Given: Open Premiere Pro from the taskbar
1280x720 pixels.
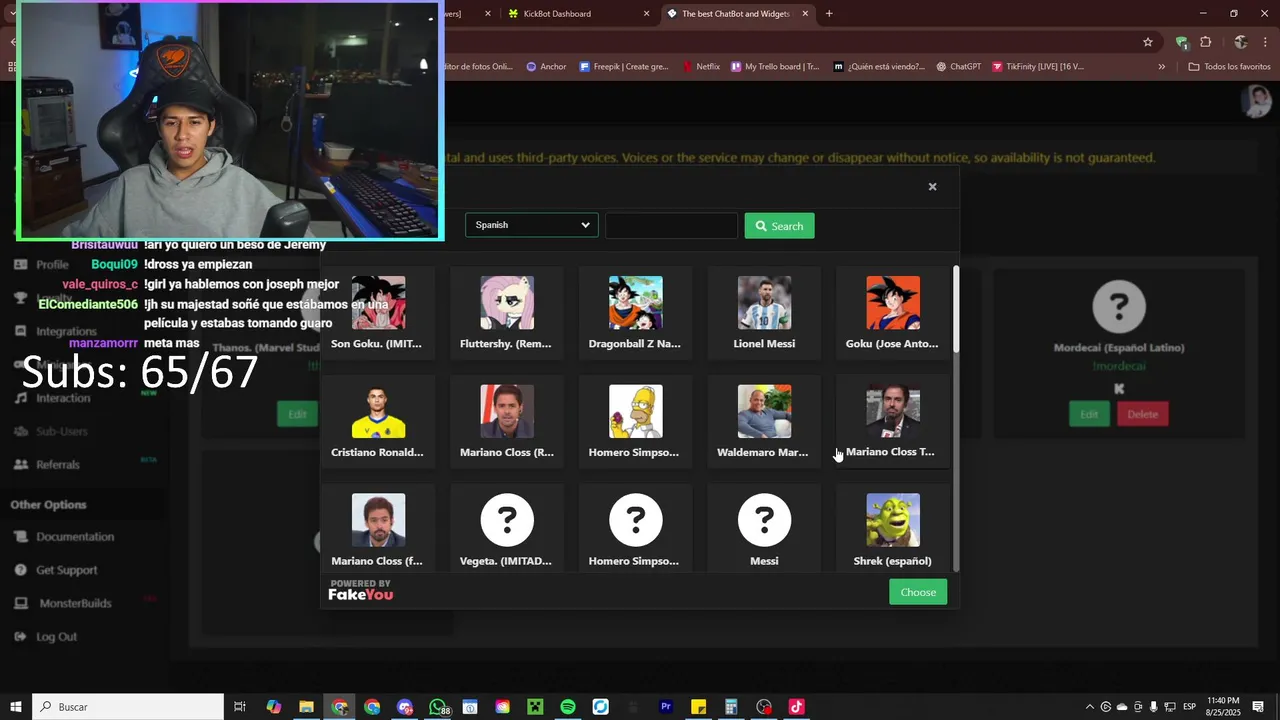Looking at the screenshot, I should 666,707.
